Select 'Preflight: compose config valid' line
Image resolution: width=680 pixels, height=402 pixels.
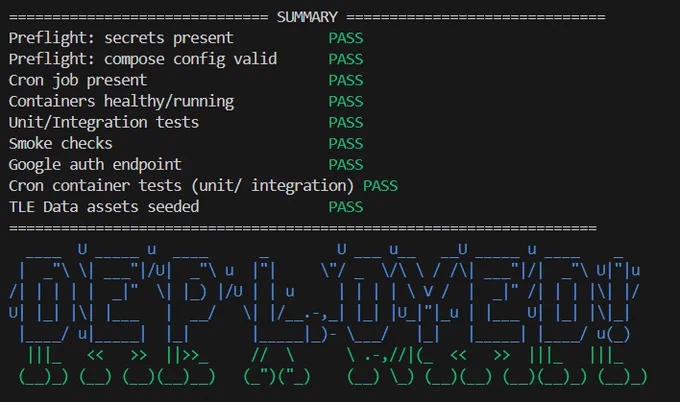coord(143,59)
